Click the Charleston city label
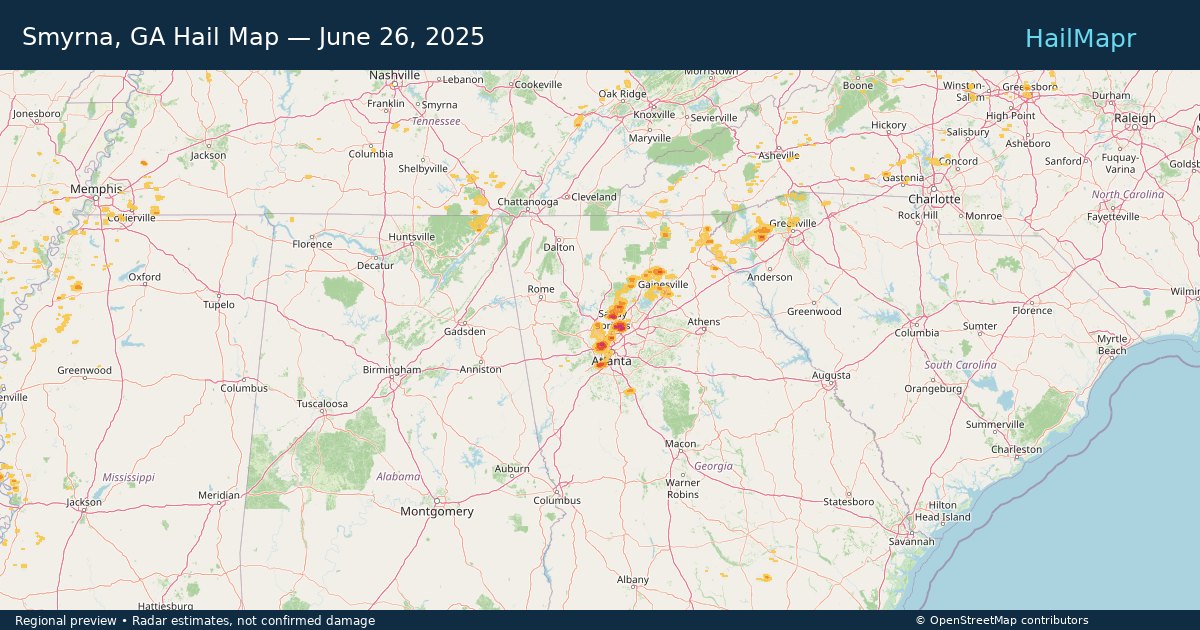Screen dimensions: 1200x630 click(1016, 450)
